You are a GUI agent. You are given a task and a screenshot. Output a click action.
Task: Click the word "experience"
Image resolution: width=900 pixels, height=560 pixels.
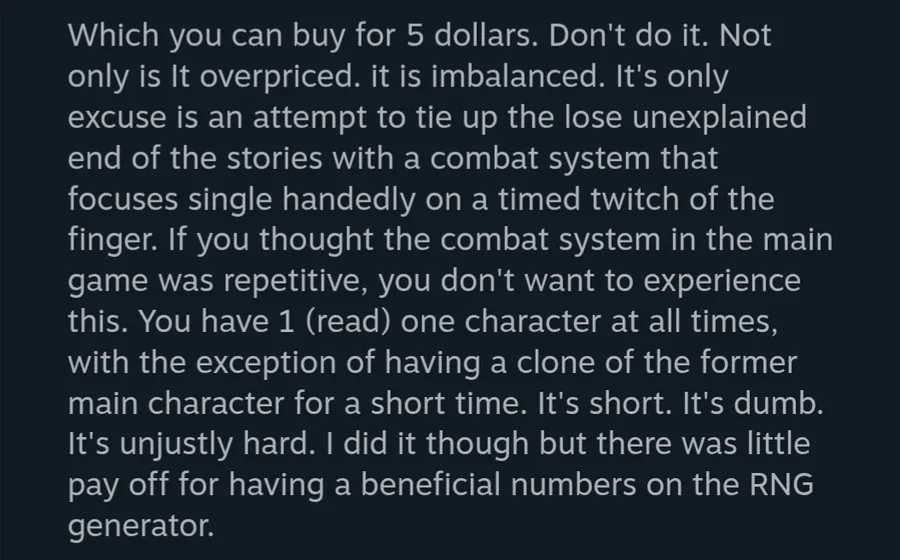[719, 281]
